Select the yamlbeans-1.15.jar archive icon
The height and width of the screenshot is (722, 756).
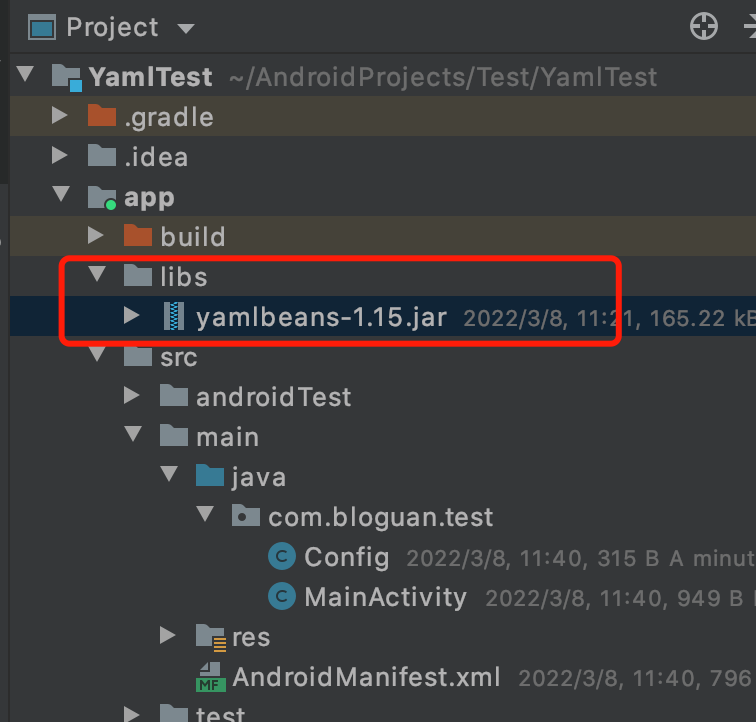[174, 317]
